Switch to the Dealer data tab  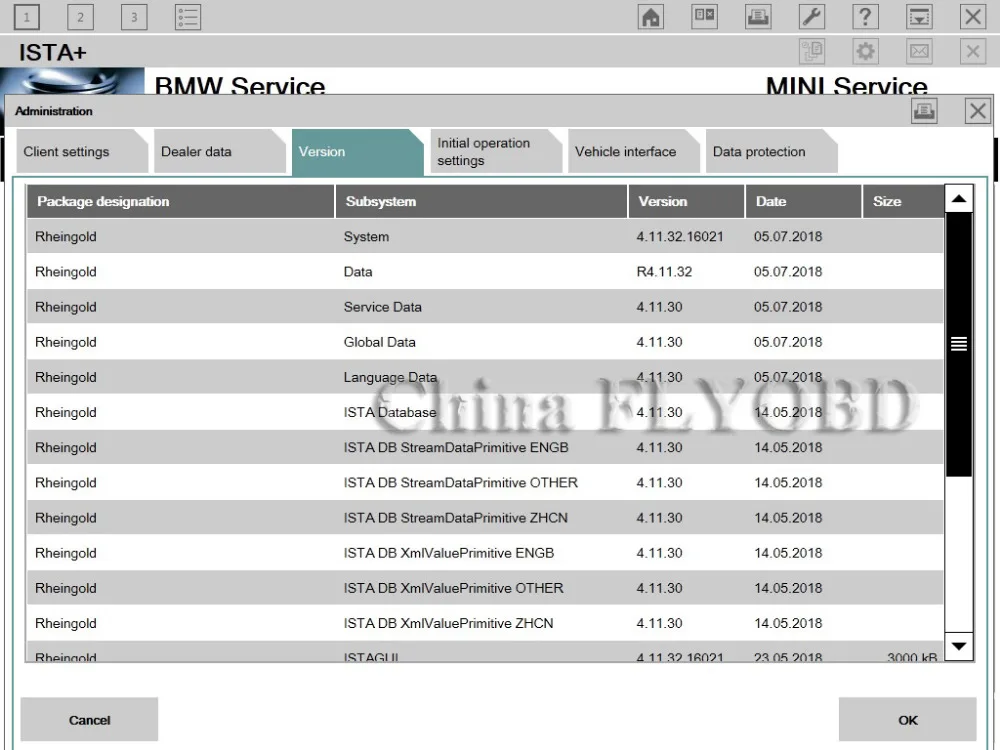(x=219, y=152)
